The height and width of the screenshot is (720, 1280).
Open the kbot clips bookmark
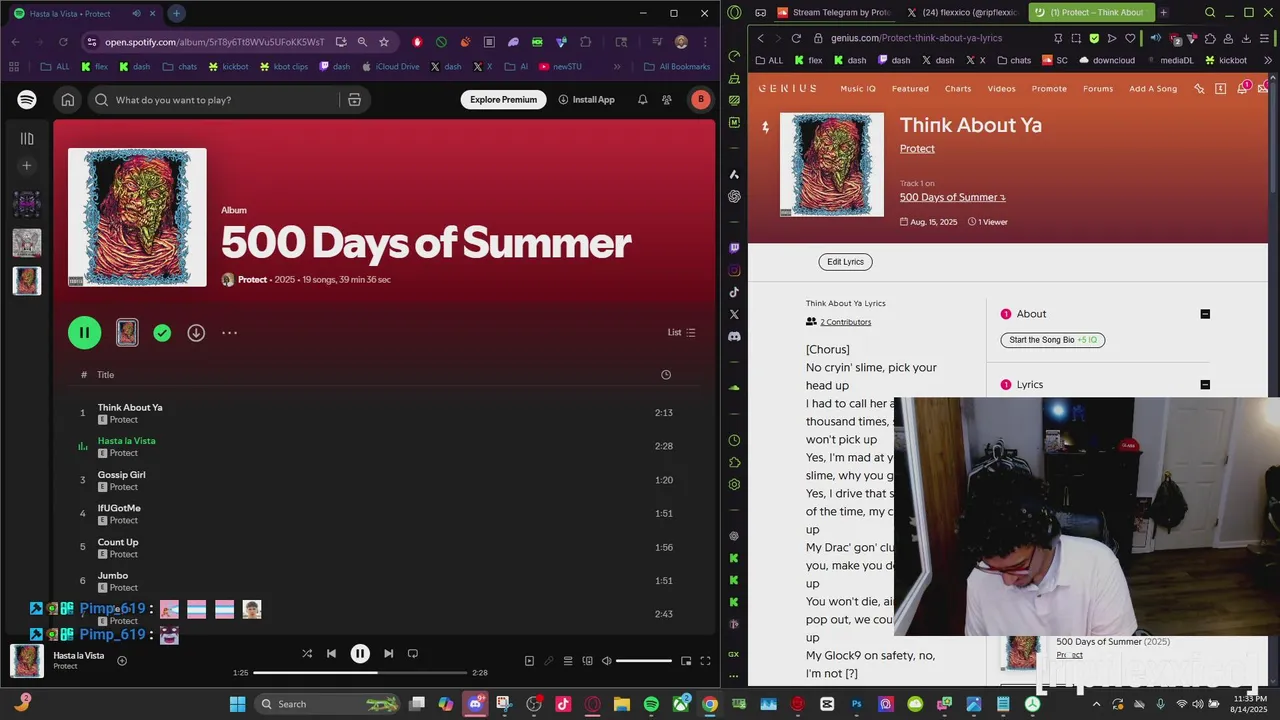(285, 67)
